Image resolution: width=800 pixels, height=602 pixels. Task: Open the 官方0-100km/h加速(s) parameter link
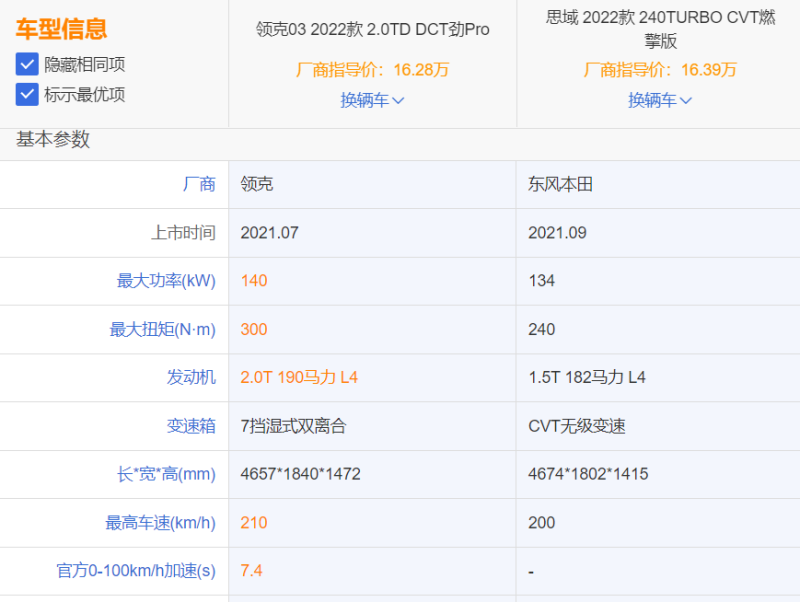point(136,571)
